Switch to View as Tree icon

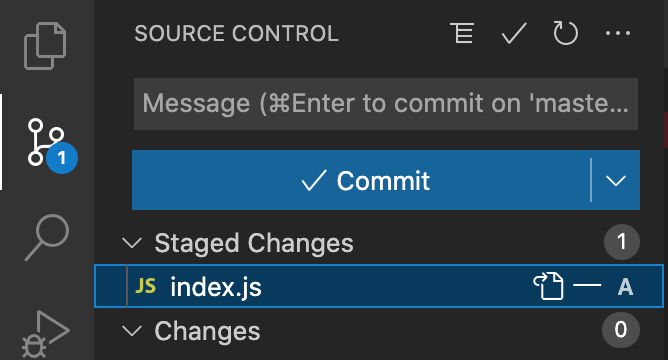(462, 33)
